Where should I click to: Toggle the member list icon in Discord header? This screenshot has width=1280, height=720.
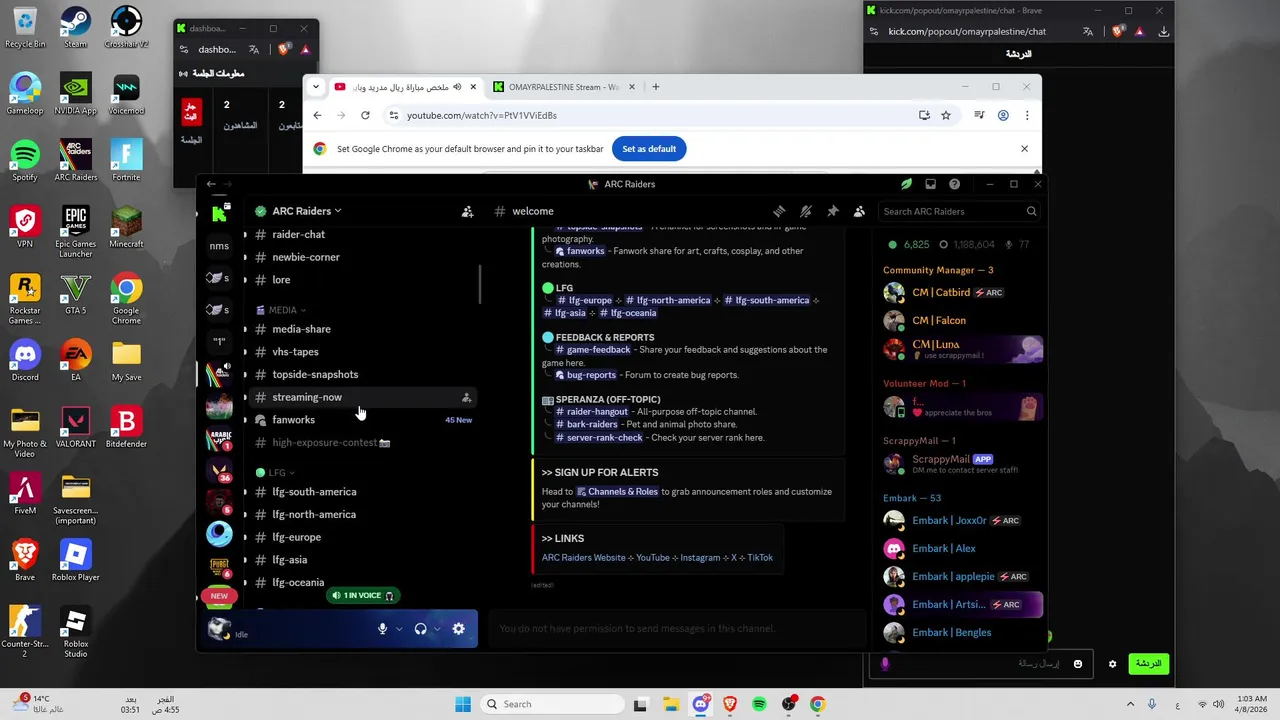click(859, 211)
